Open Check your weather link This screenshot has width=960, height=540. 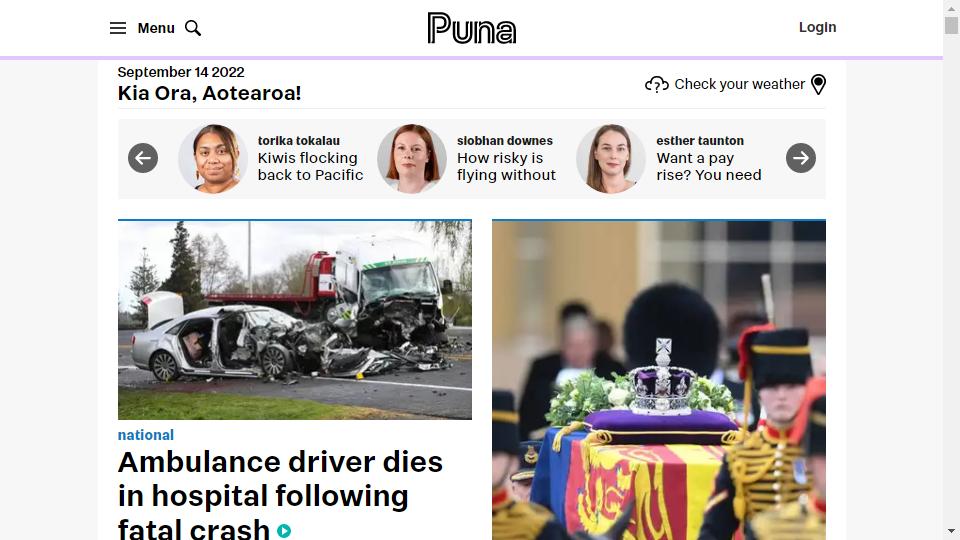click(740, 84)
